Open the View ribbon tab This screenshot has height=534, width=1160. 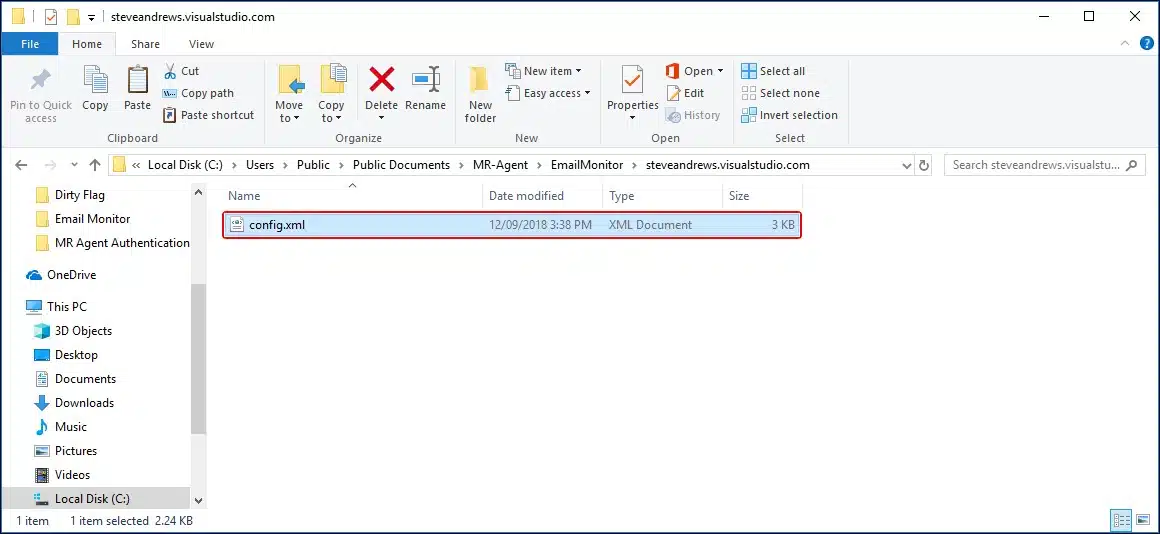(201, 44)
